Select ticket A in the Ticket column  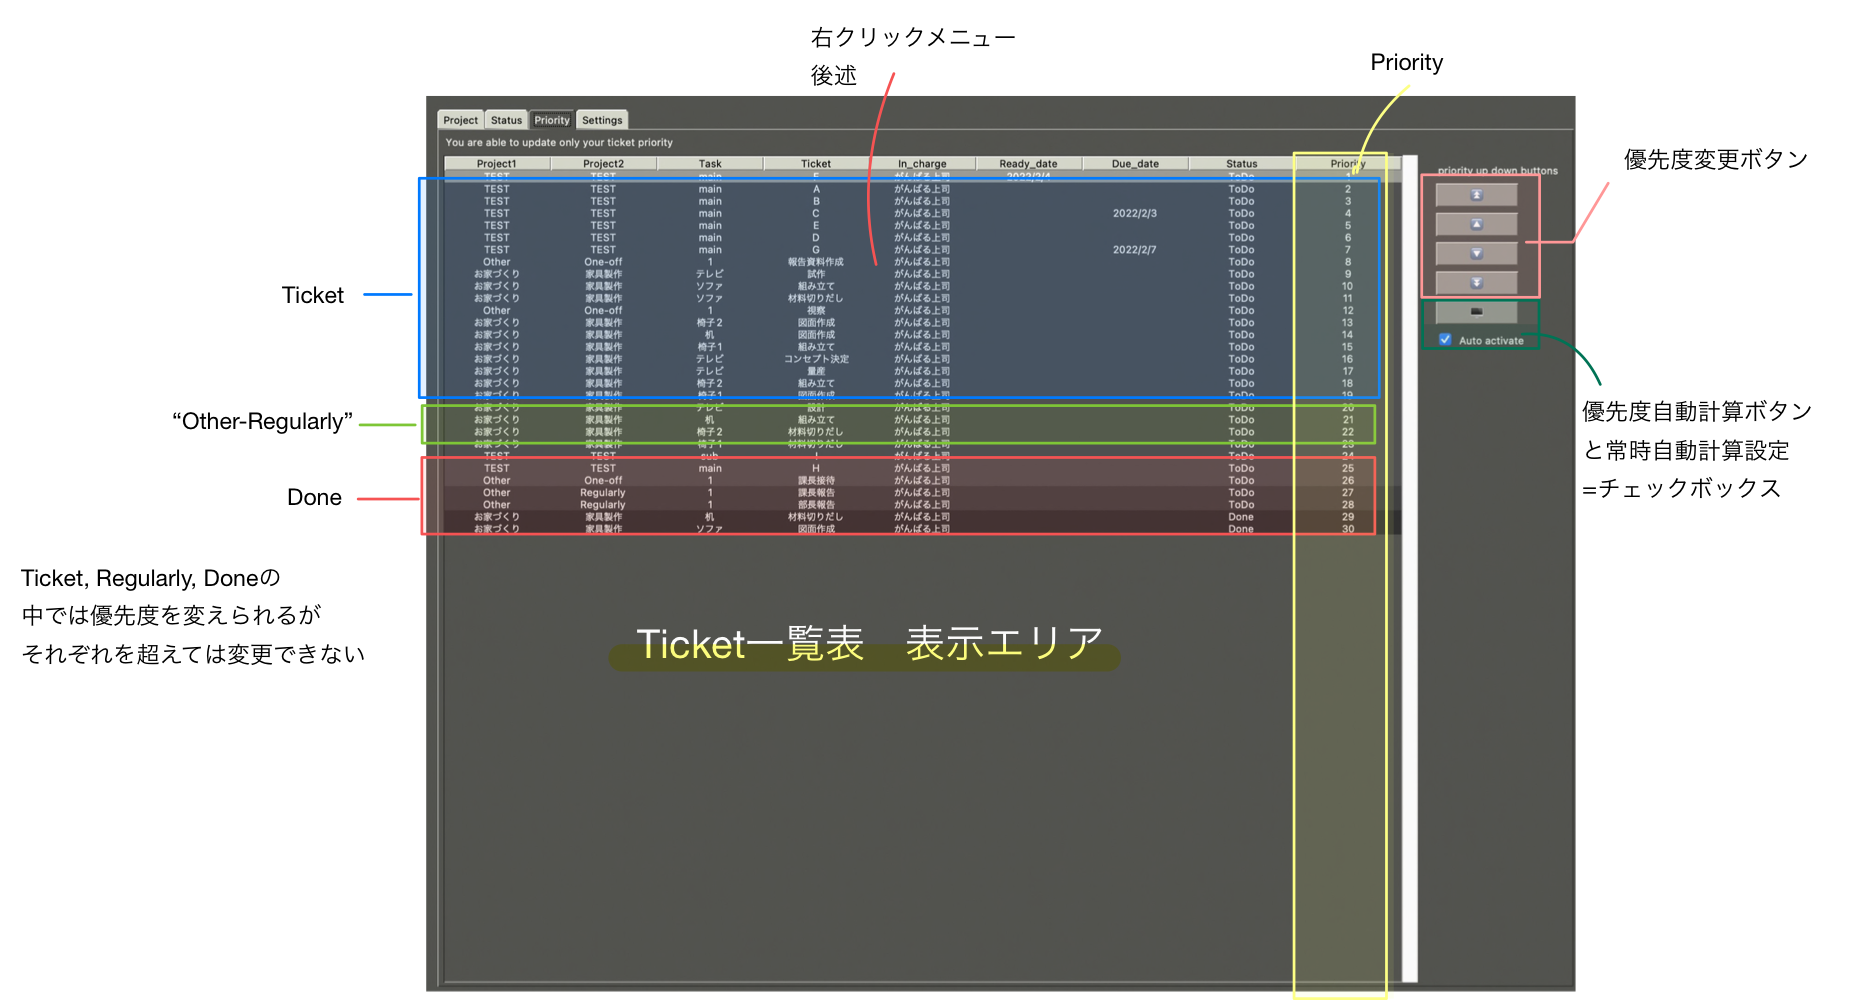(x=816, y=189)
